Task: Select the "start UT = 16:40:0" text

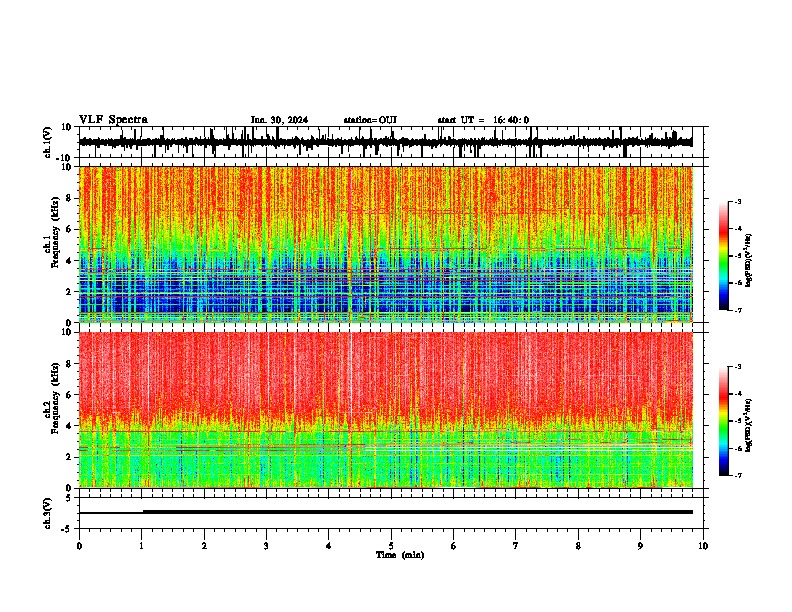Action: (x=483, y=120)
